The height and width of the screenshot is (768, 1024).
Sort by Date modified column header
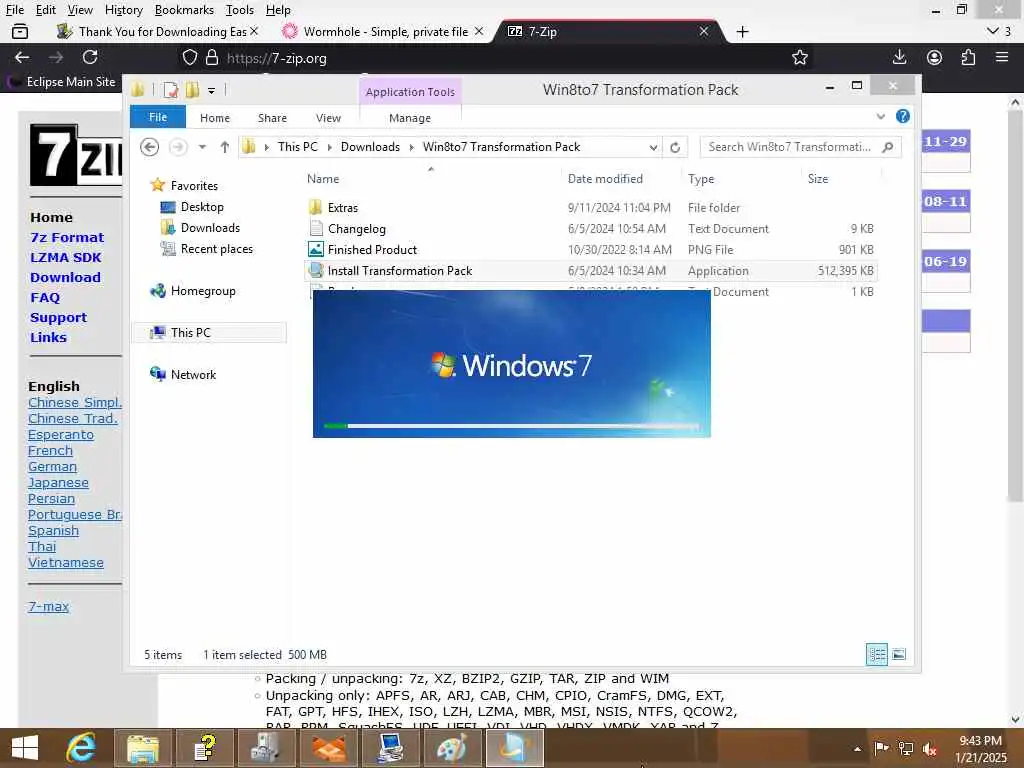click(x=605, y=179)
